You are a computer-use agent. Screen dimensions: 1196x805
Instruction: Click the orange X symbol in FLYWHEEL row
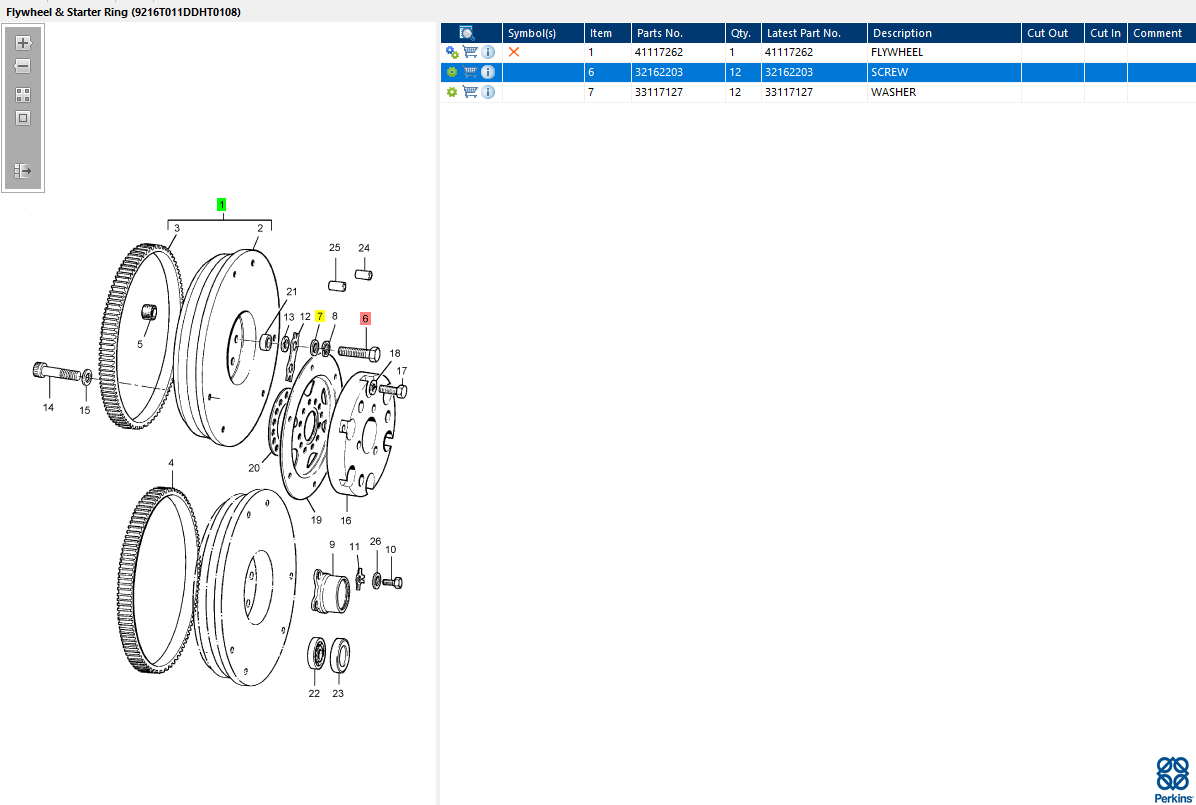coord(514,52)
